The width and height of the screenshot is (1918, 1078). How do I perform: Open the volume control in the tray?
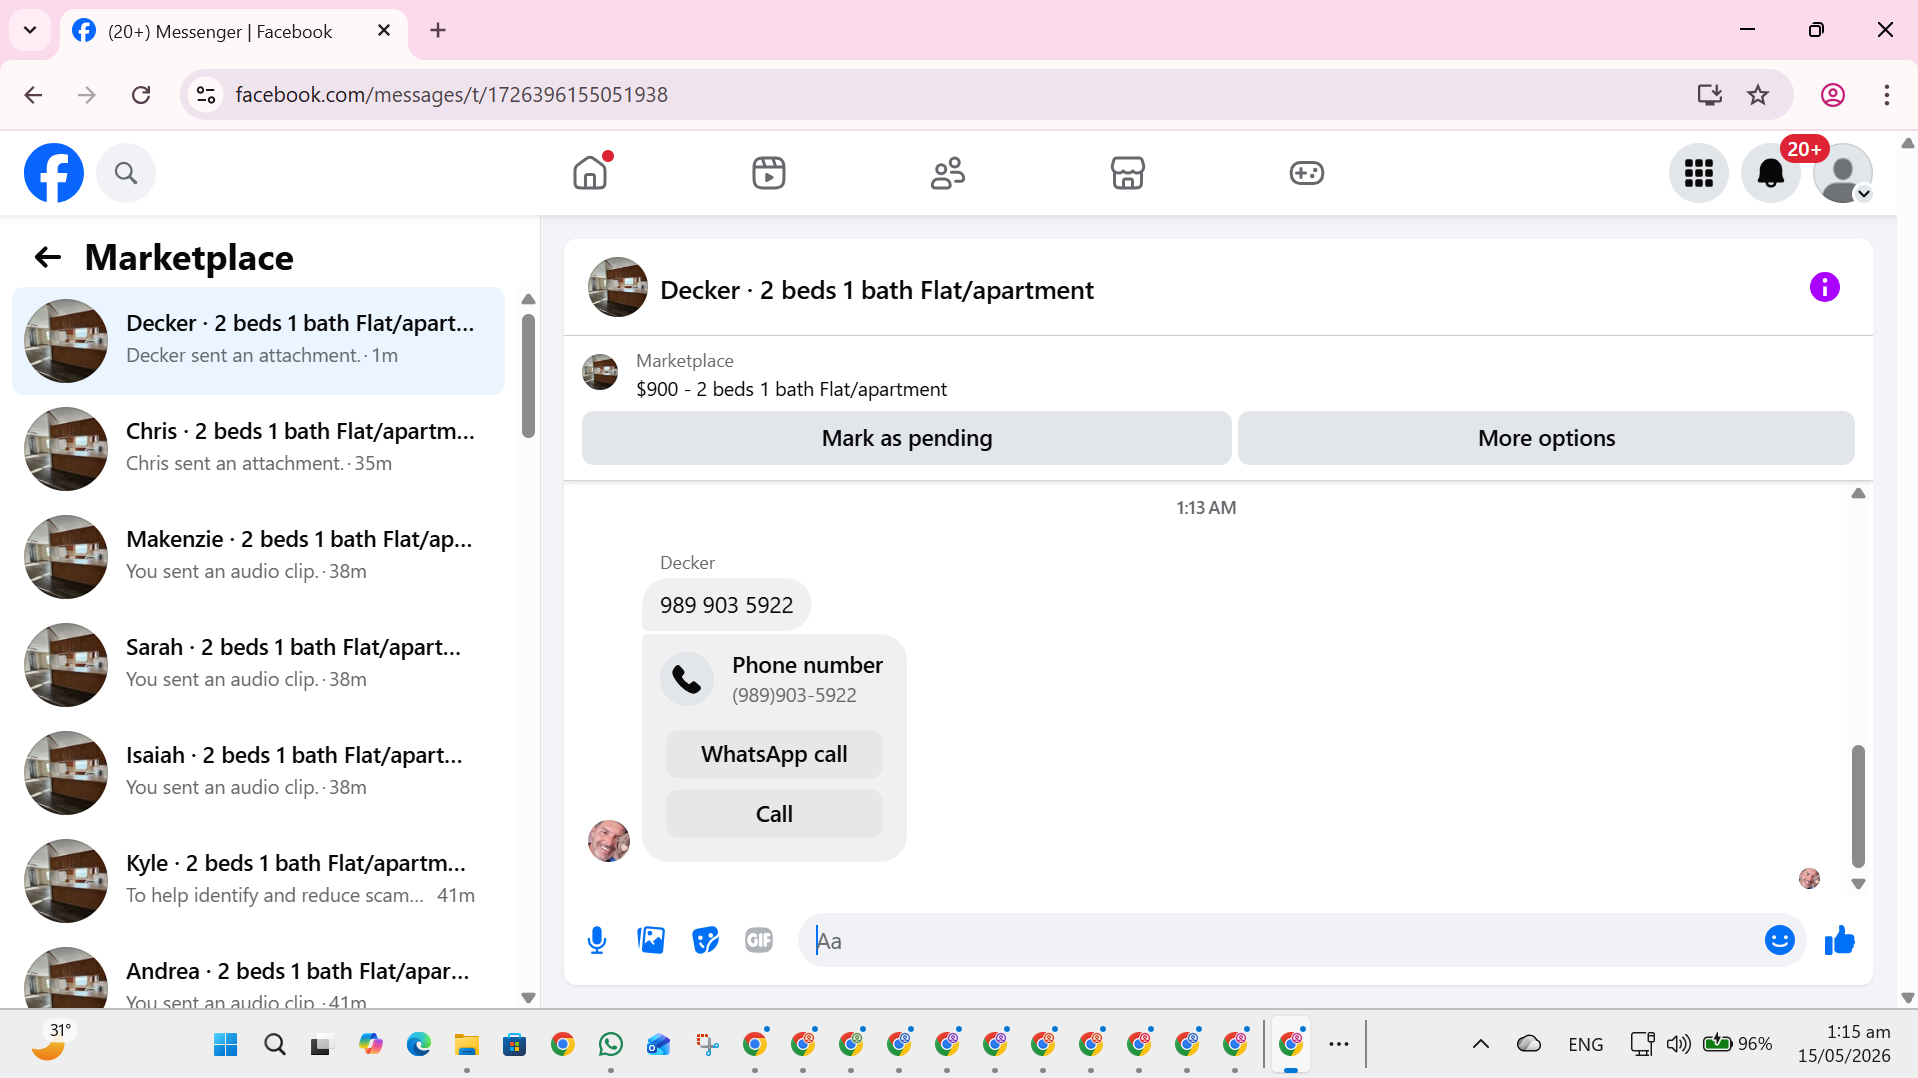[1678, 1044]
